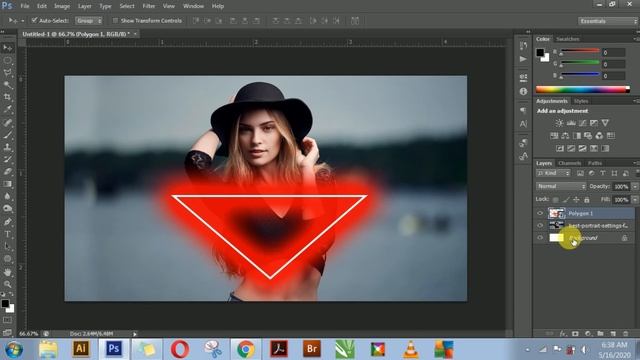Enable Show Transform Controls checkbox

tap(115, 20)
